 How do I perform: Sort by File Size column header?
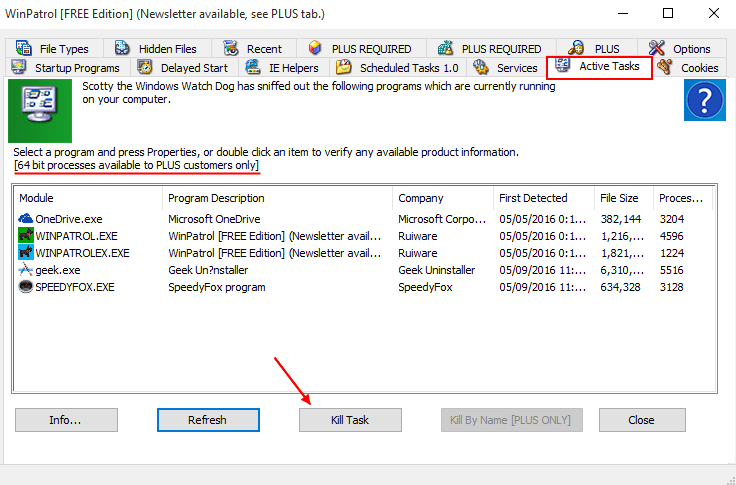pos(624,198)
